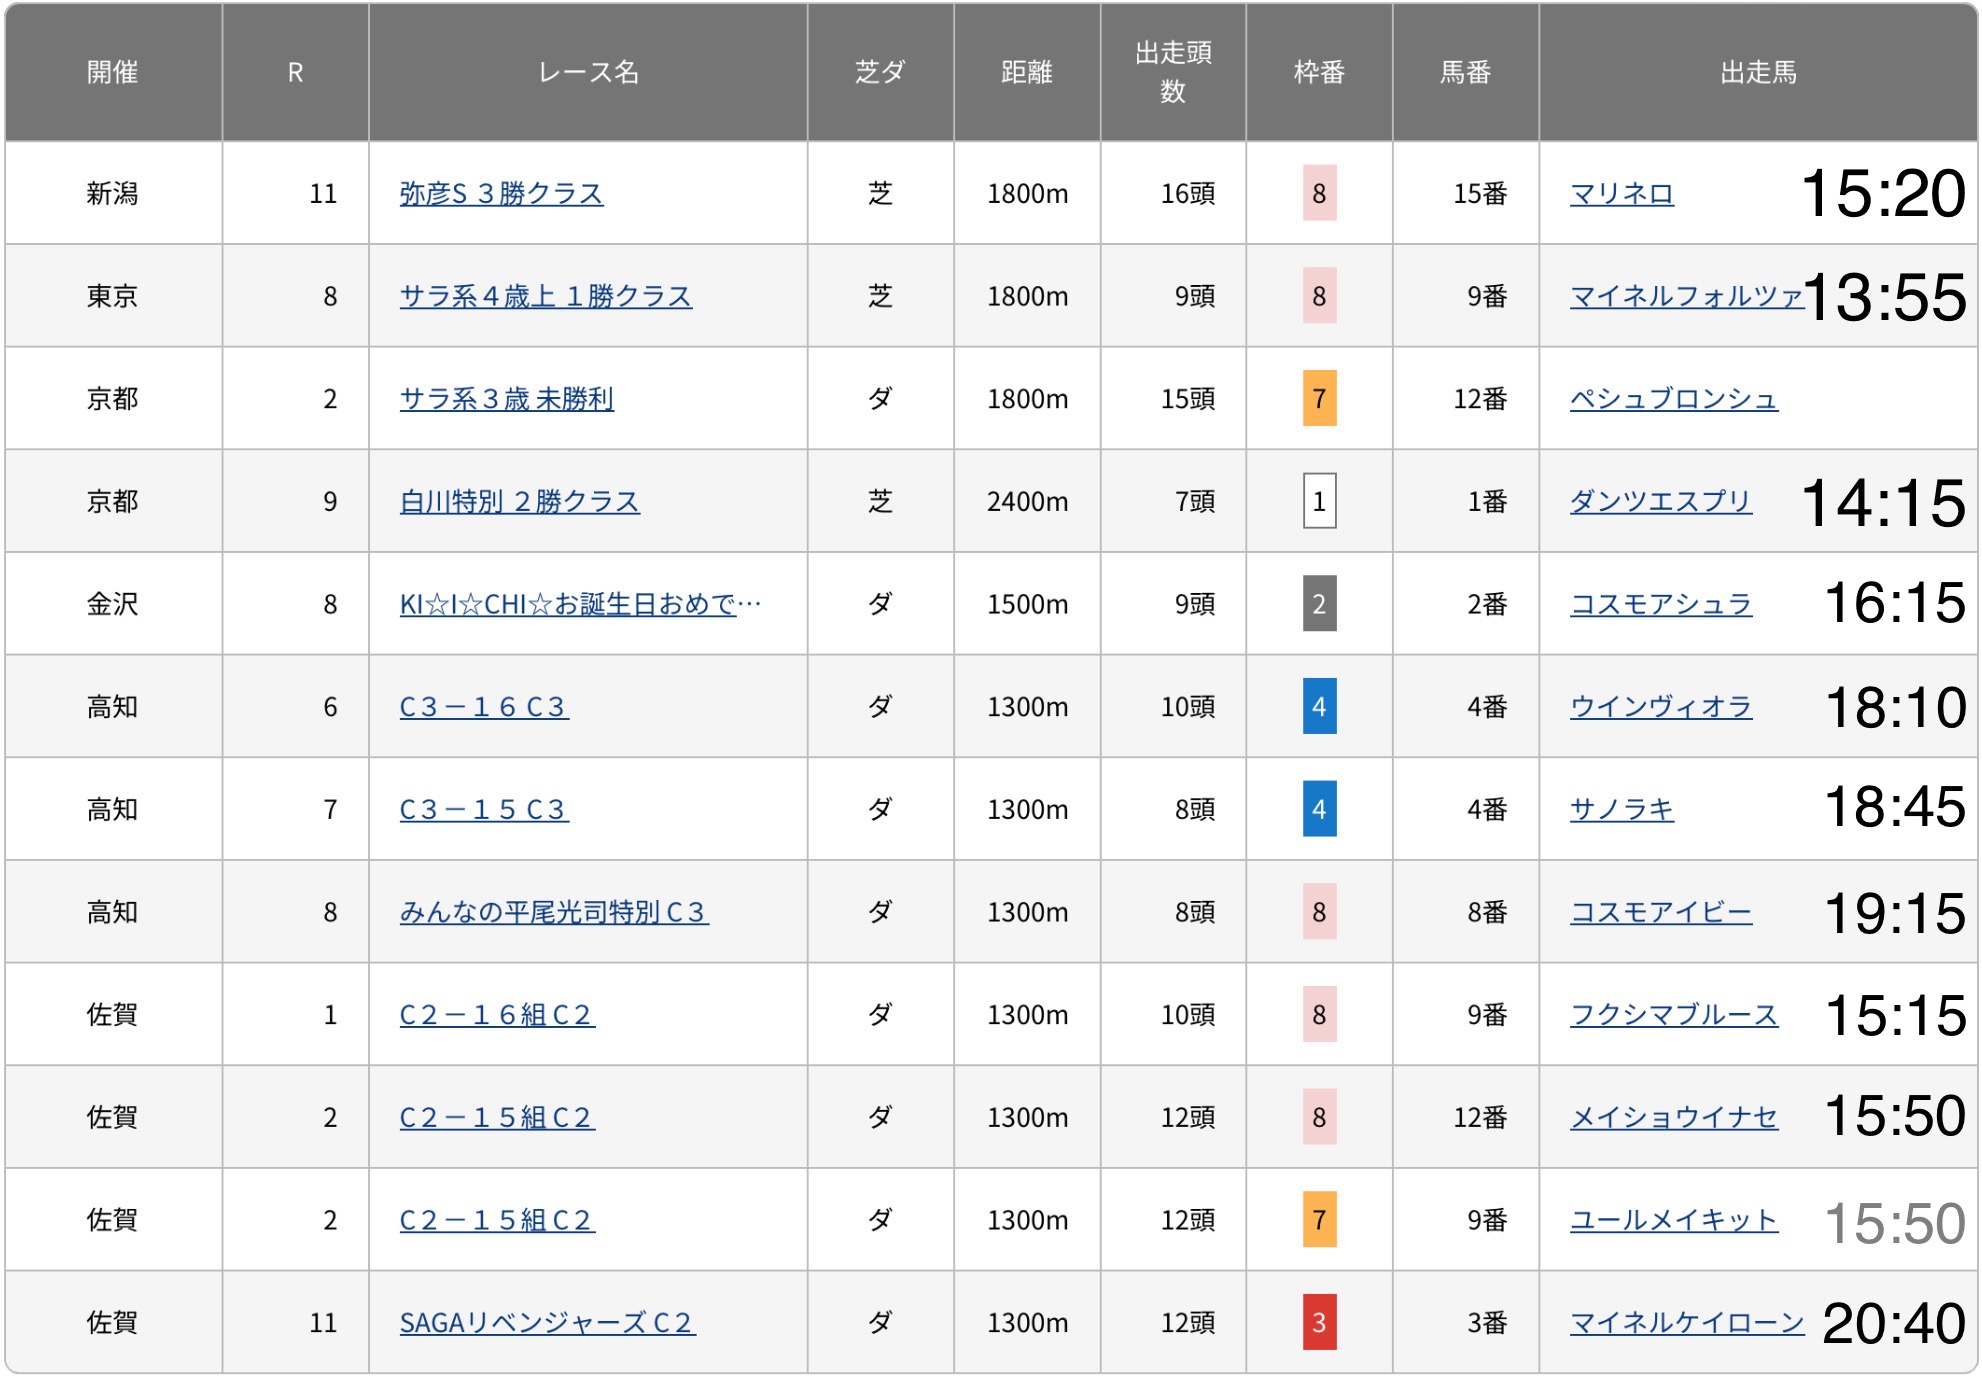Click horse name マリネロ

click(1621, 193)
